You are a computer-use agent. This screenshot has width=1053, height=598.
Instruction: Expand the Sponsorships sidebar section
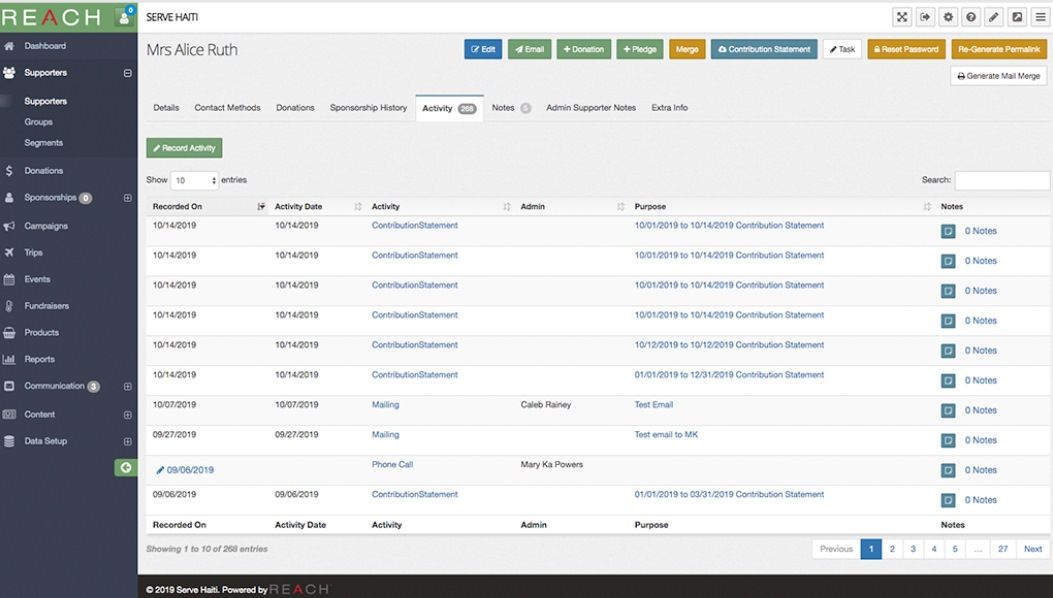(x=128, y=198)
